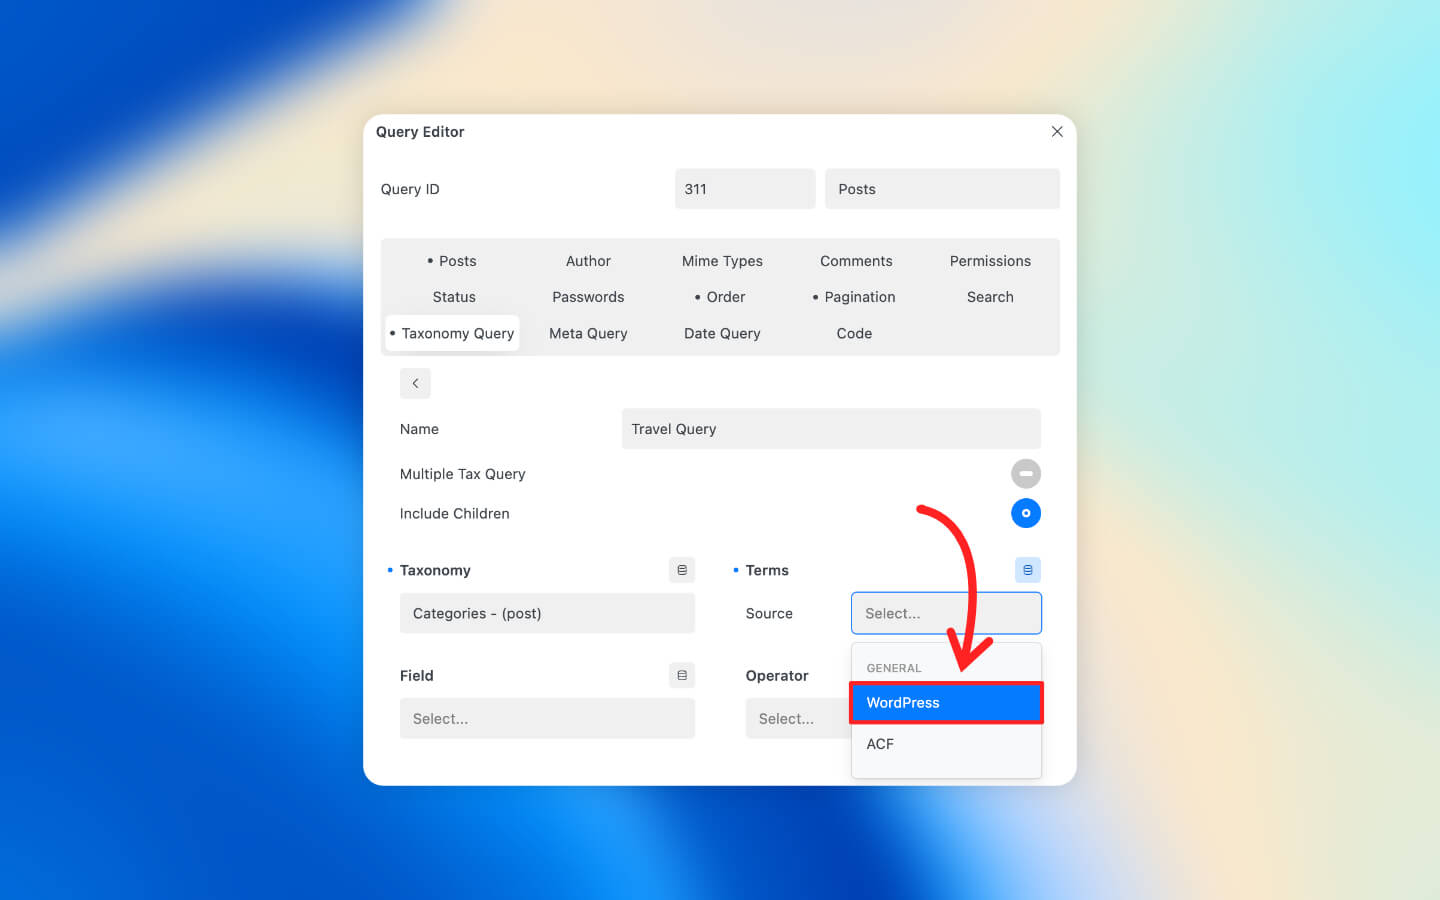Click dynamic data icon beside Terms
The width and height of the screenshot is (1440, 900).
(1027, 570)
